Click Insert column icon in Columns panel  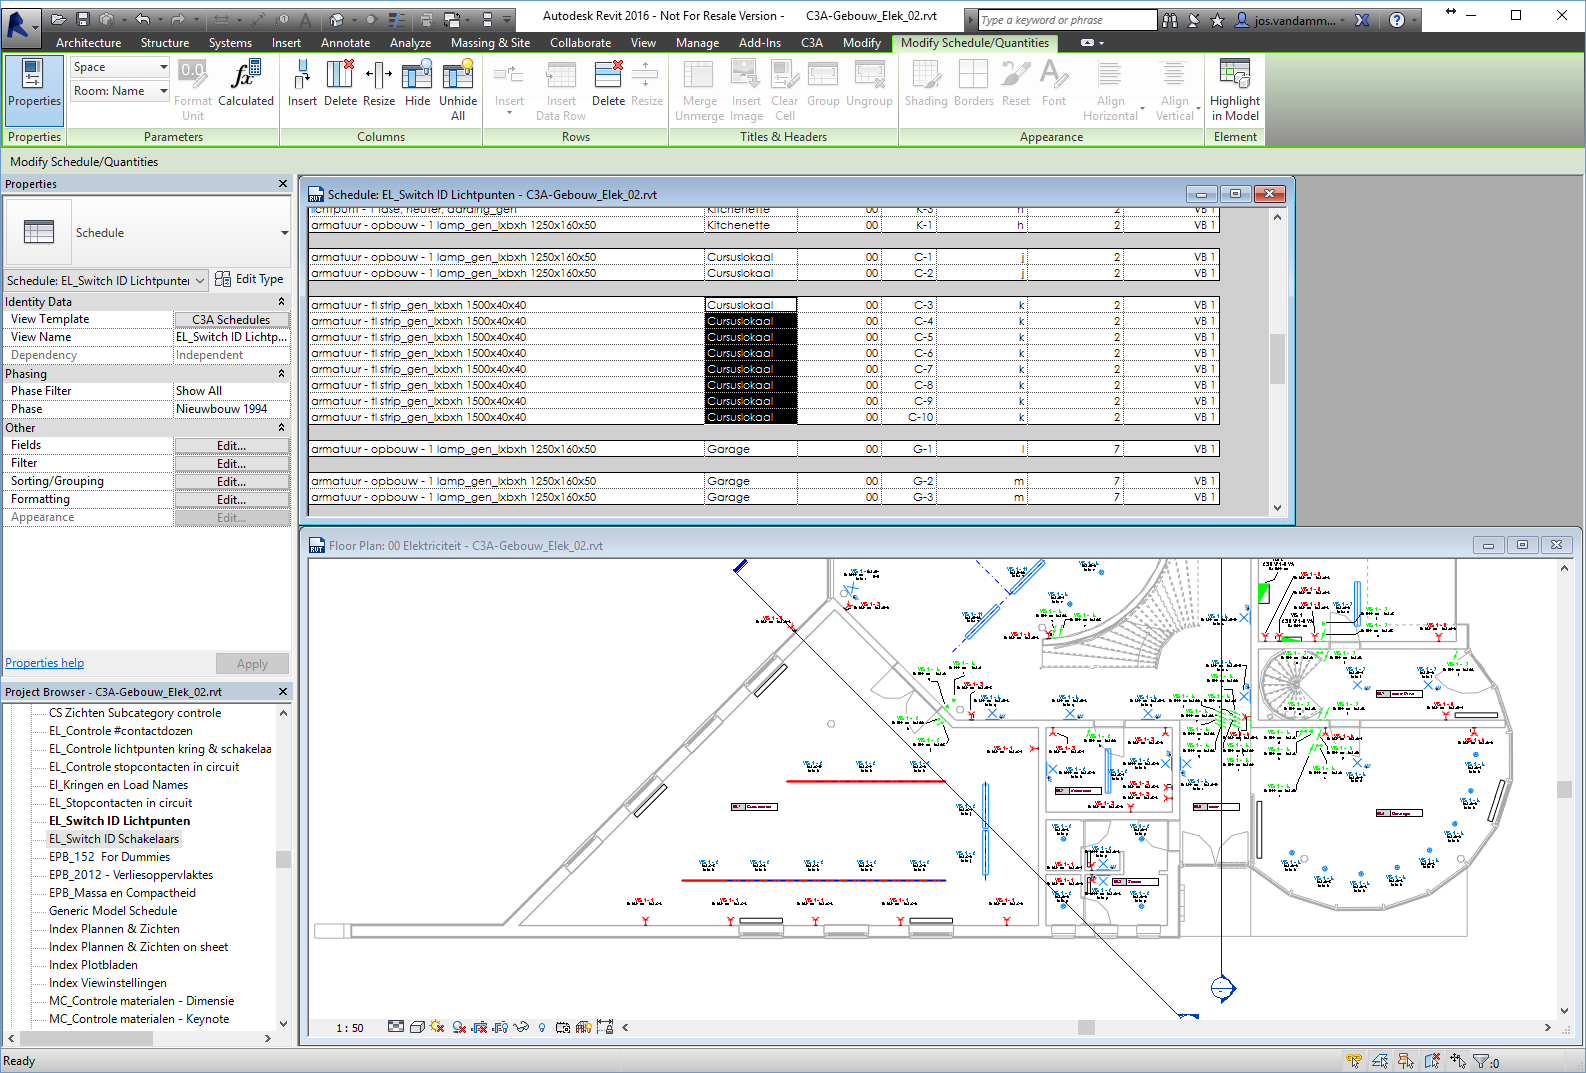(302, 74)
